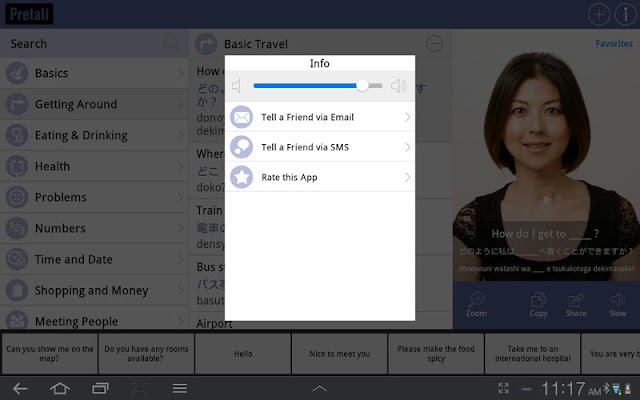Screen dimensions: 640x400
Task: Click the Problems face icon
Action: (17, 197)
